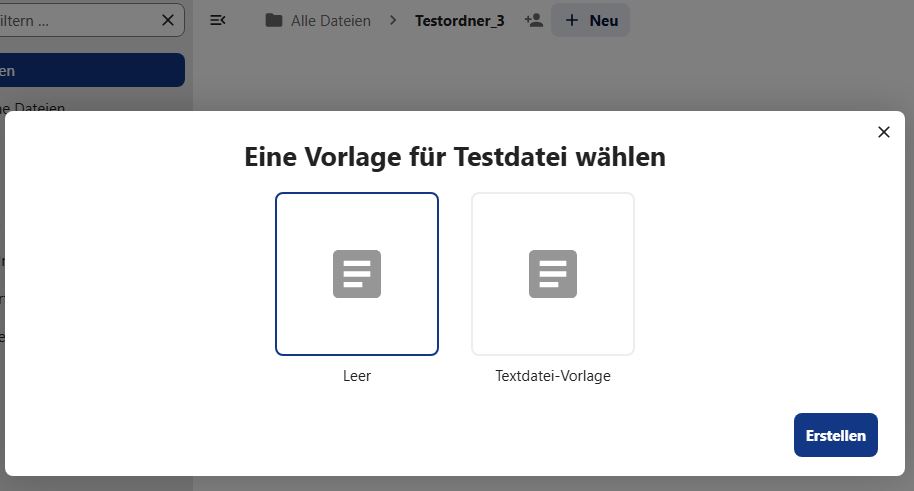This screenshot has height=491, width=914.
Task: Click the breadcrumb chevron after Alle Dateien
Action: 393,20
